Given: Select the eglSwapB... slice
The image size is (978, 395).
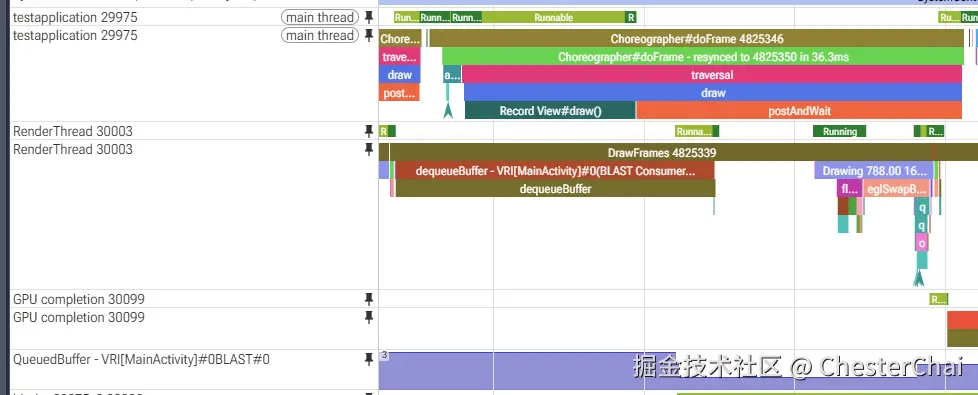Looking at the screenshot, I should pos(897,188).
